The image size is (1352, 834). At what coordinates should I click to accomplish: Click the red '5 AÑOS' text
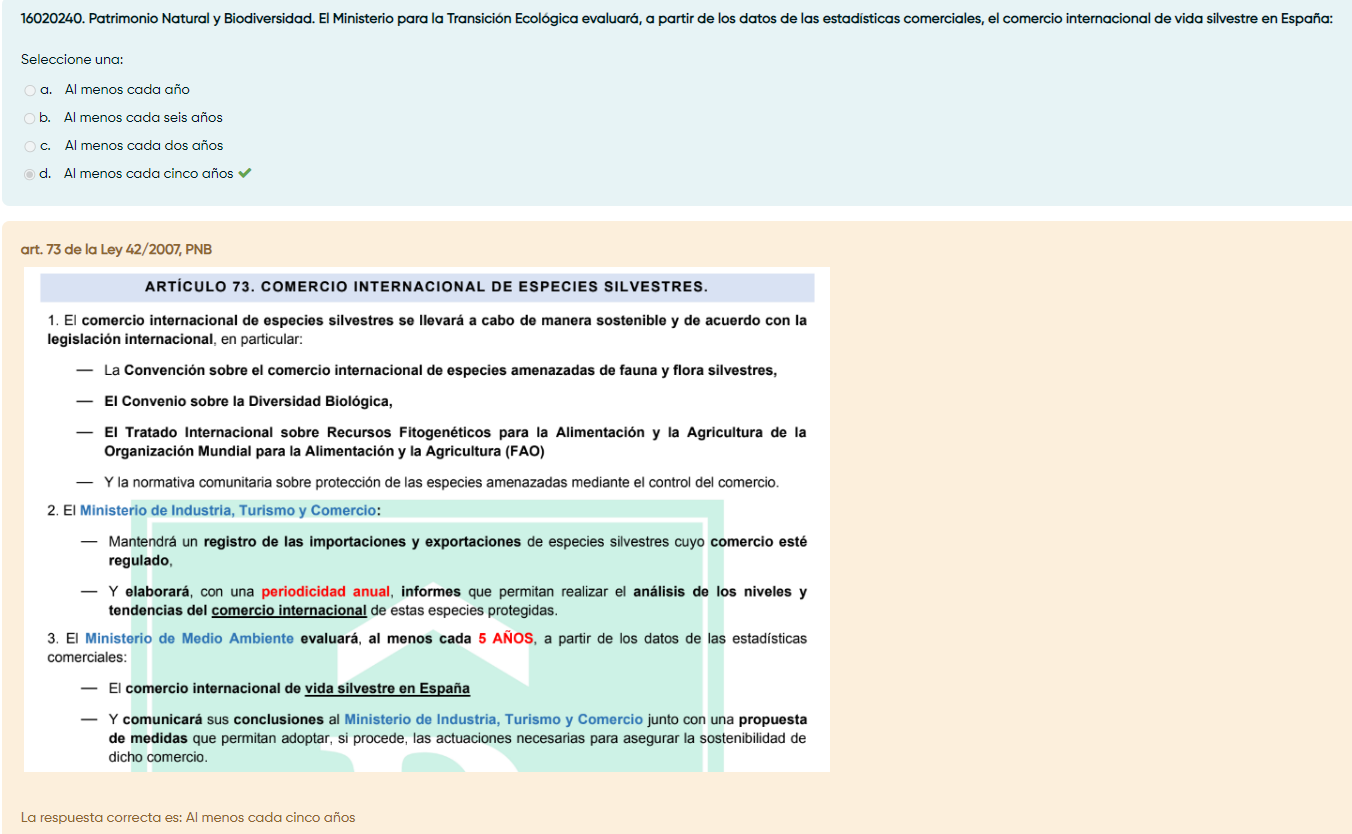505,639
